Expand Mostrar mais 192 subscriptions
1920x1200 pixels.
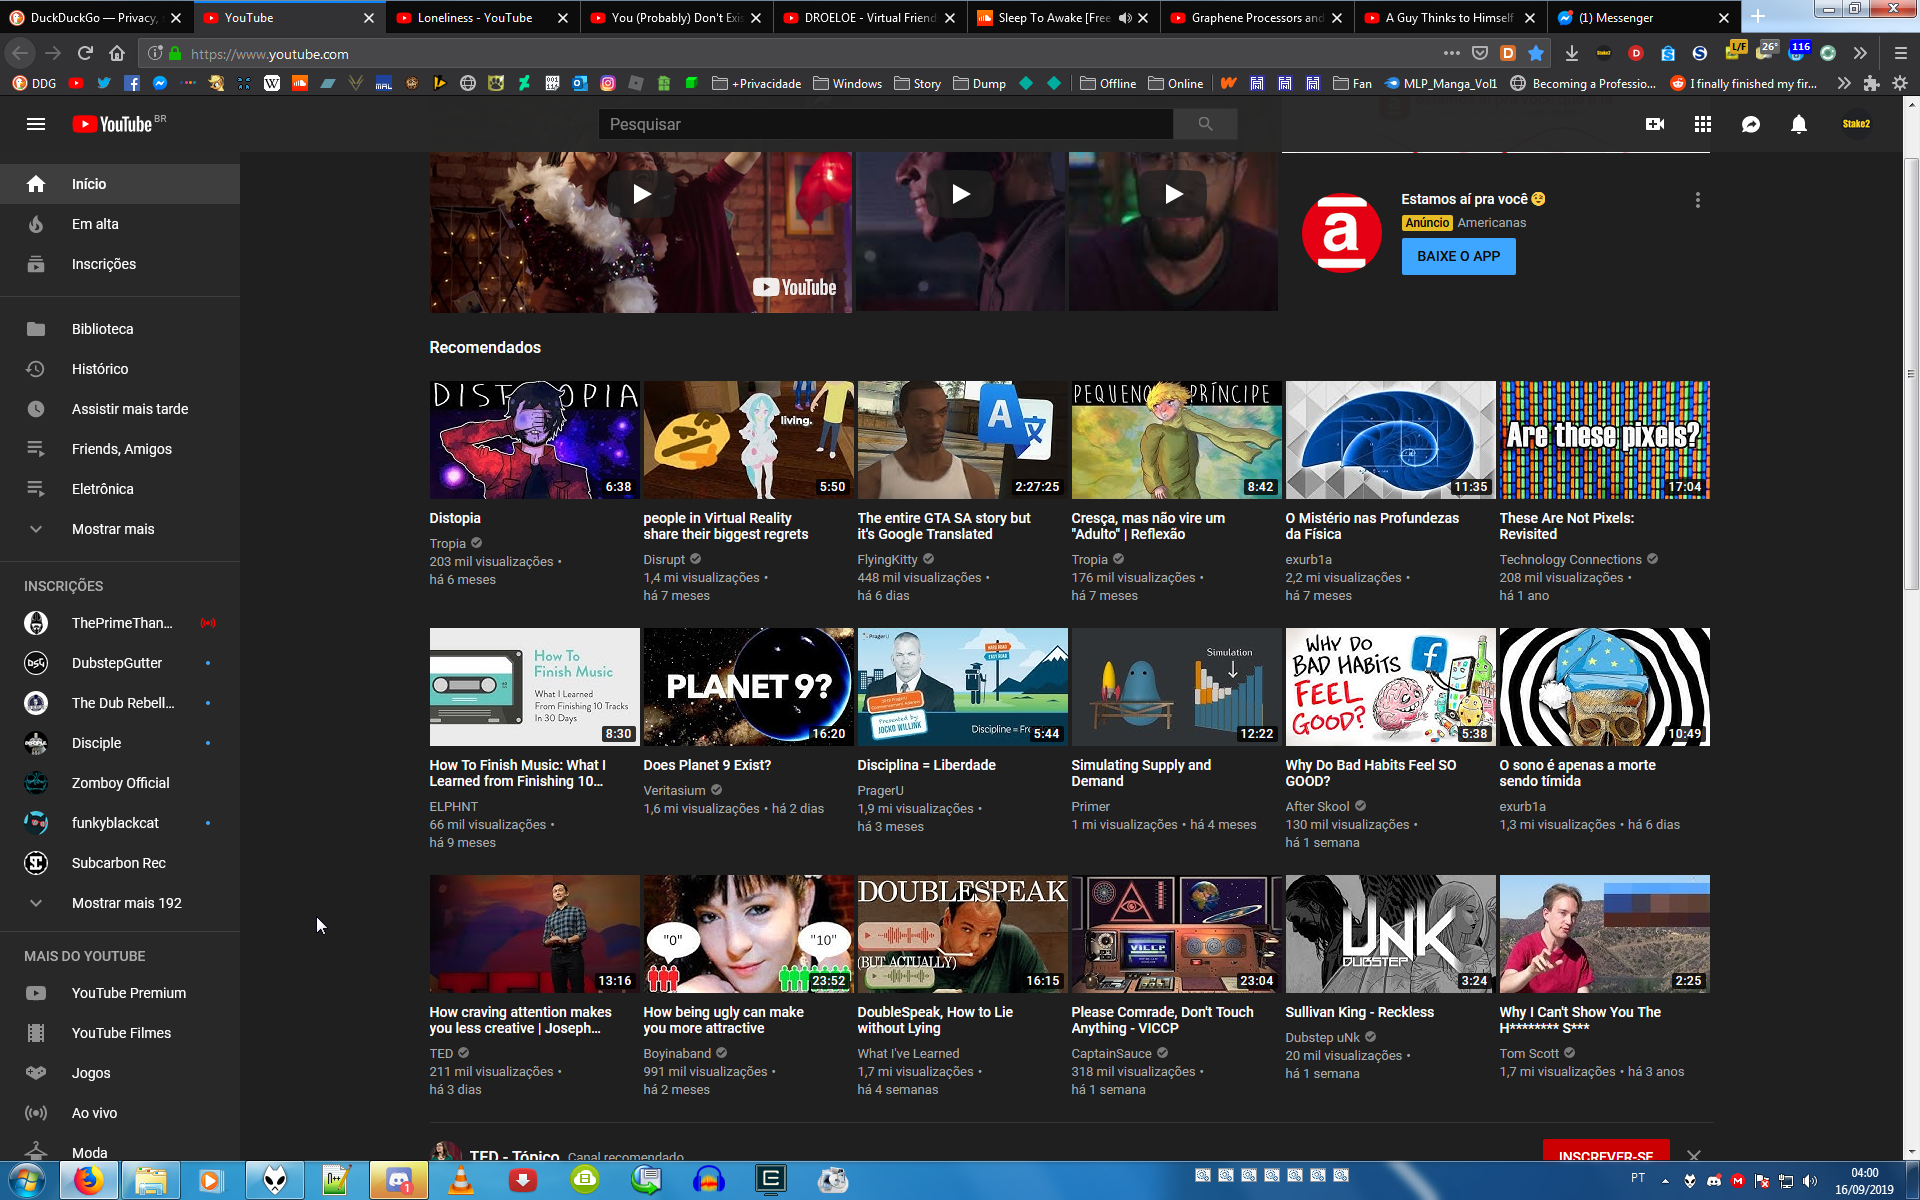[x=120, y=903]
